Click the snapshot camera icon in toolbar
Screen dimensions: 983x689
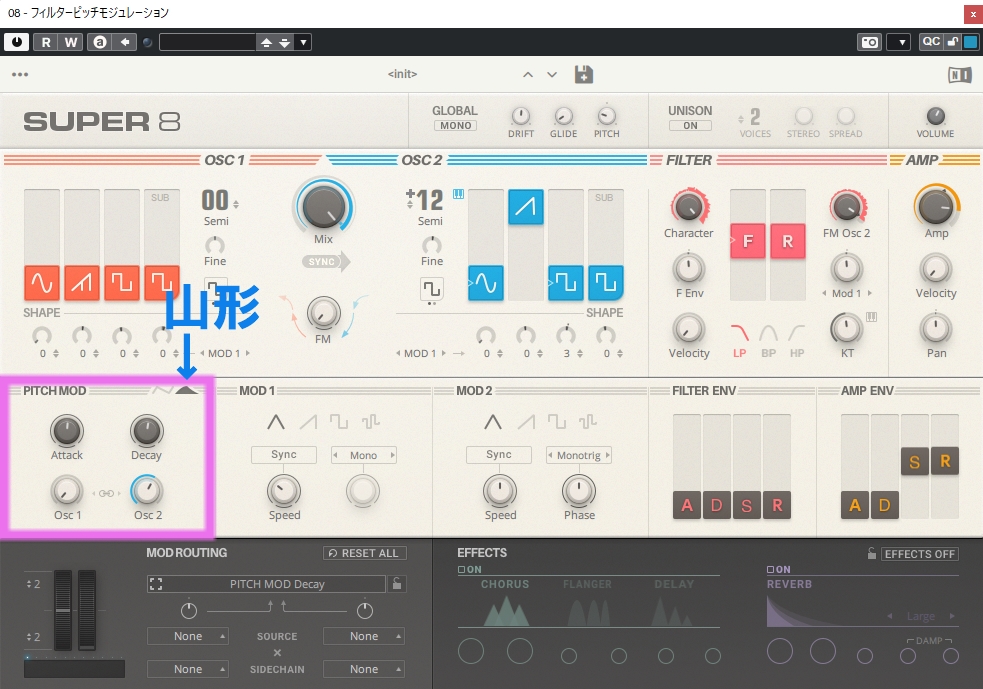pos(869,42)
